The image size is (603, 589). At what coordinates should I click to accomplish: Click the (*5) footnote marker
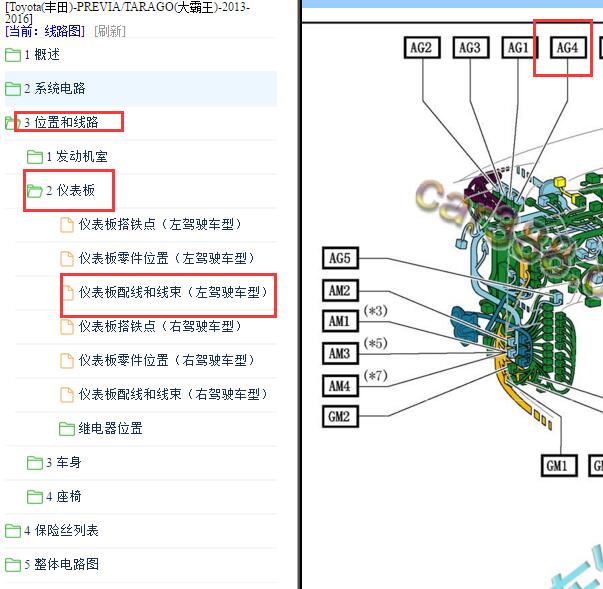pos(375,343)
